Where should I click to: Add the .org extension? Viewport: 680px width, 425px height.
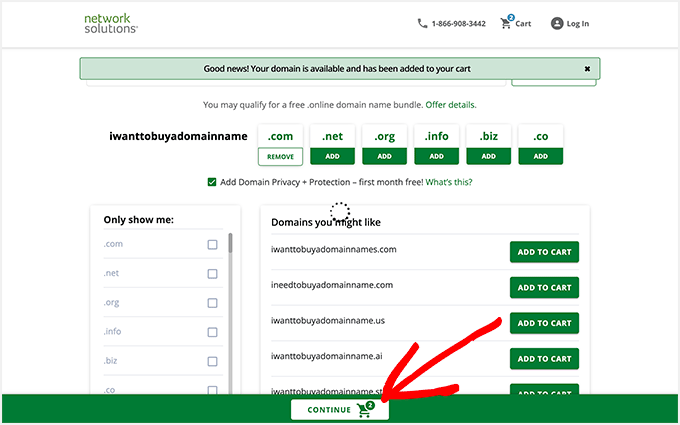coord(384,156)
